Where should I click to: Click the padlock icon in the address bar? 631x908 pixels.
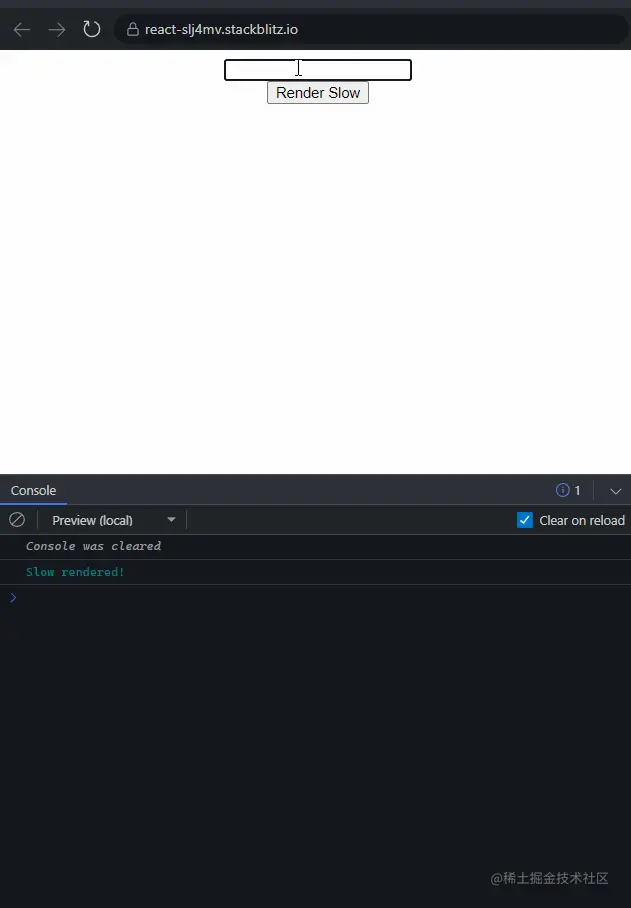coord(133,29)
